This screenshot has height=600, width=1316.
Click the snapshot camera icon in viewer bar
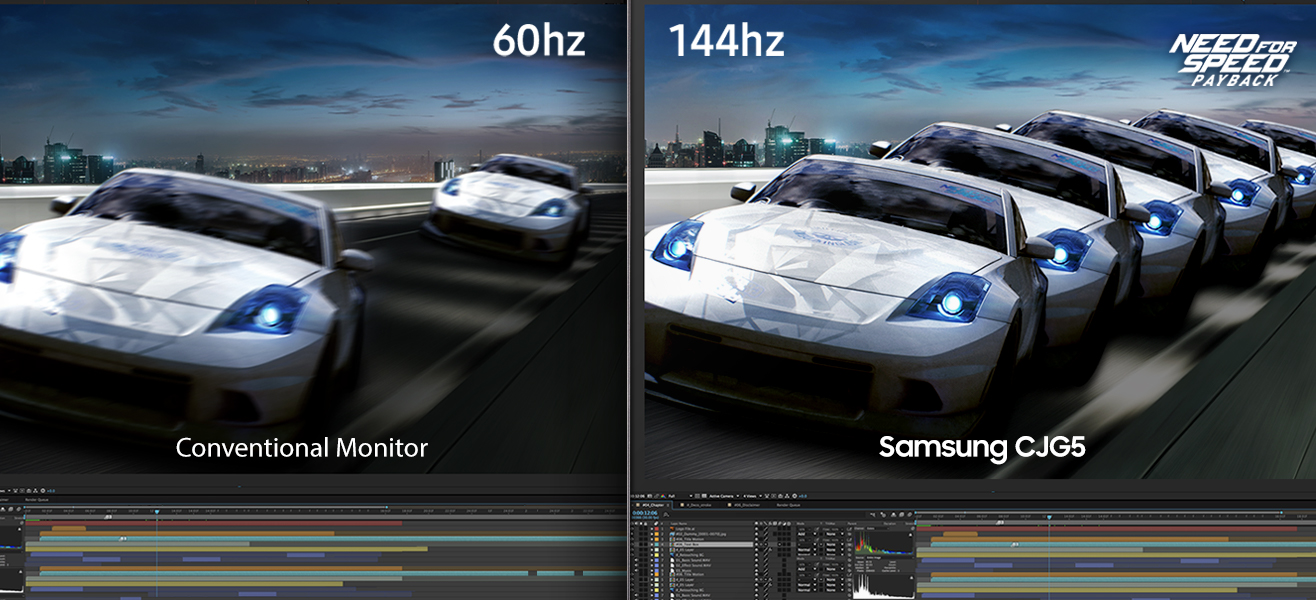[780, 496]
